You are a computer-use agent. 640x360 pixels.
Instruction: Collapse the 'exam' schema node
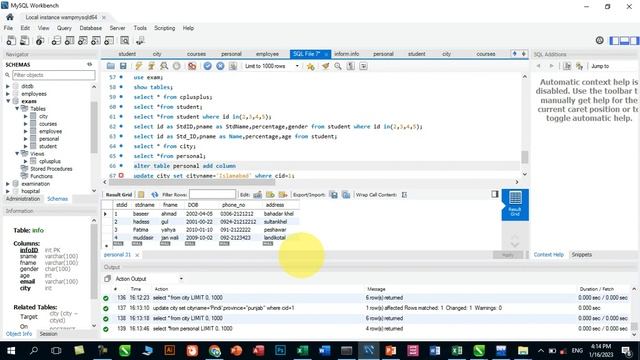tap(8, 101)
